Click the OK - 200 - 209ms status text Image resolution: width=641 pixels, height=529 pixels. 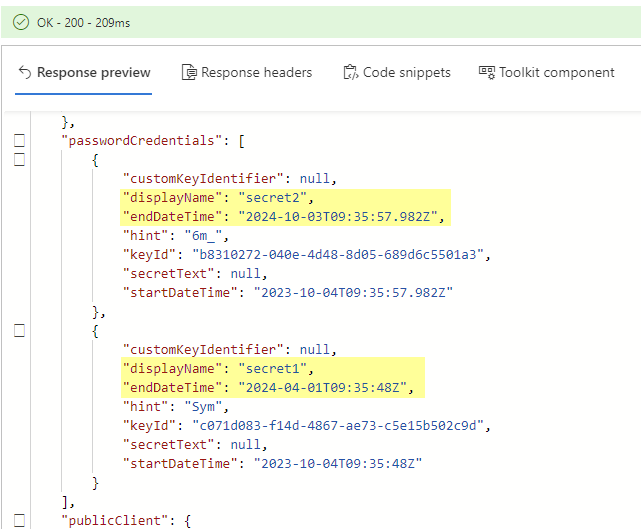pyautogui.click(x=83, y=22)
